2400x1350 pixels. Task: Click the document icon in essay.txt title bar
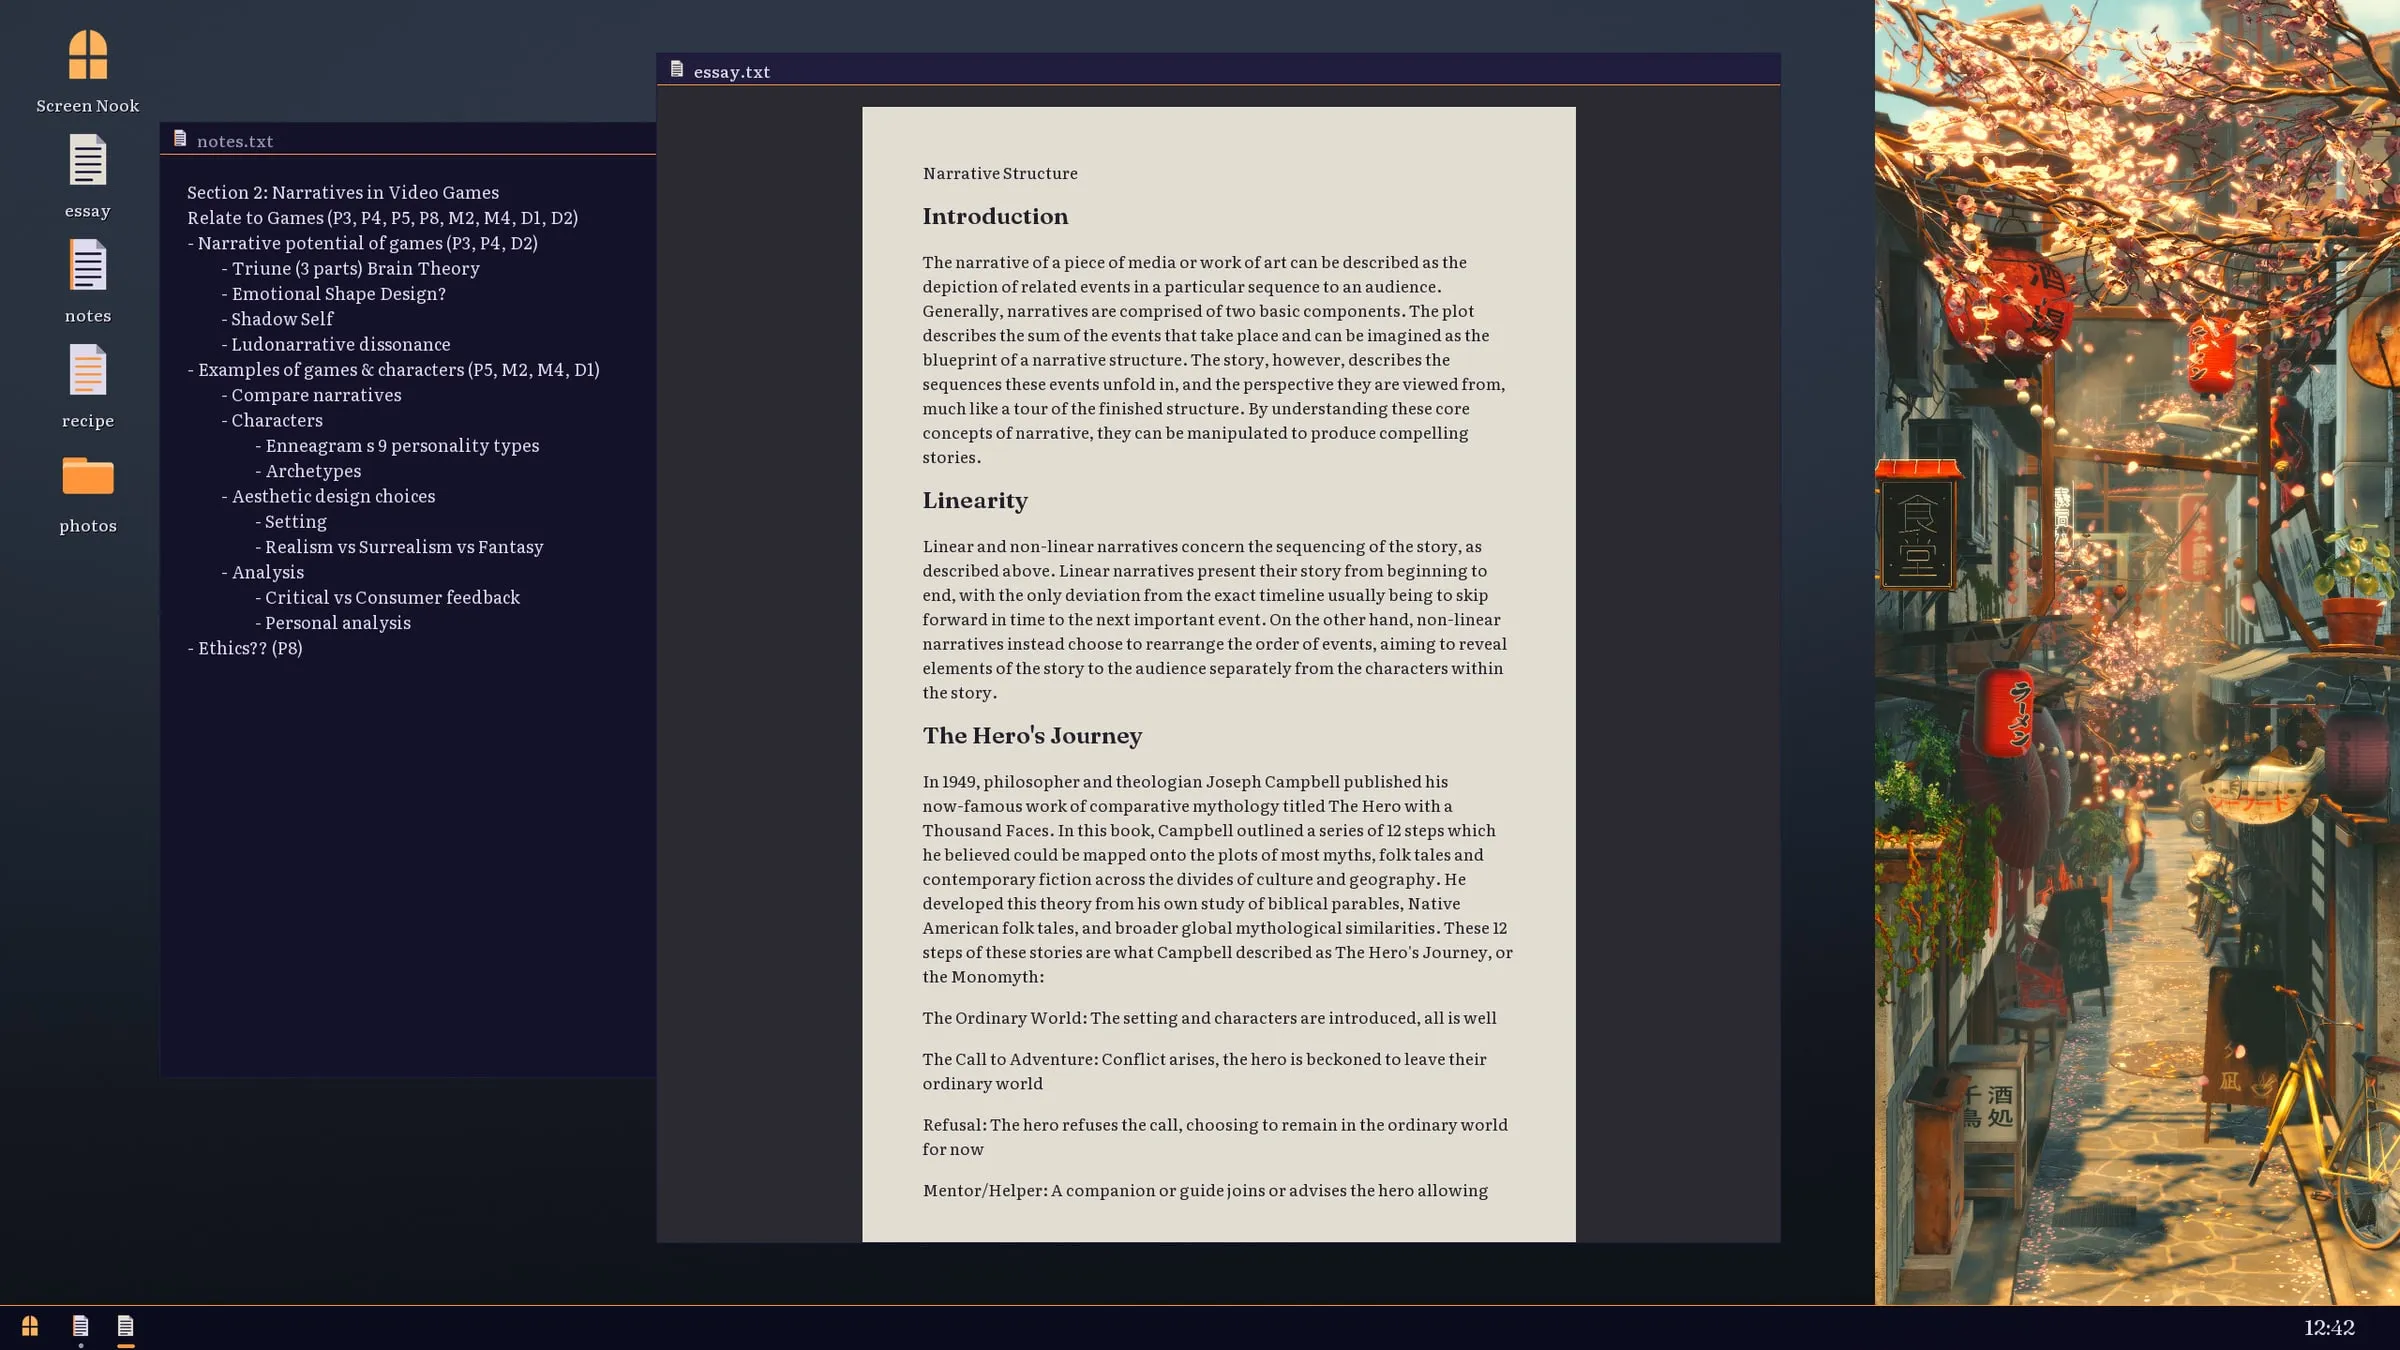[677, 69]
